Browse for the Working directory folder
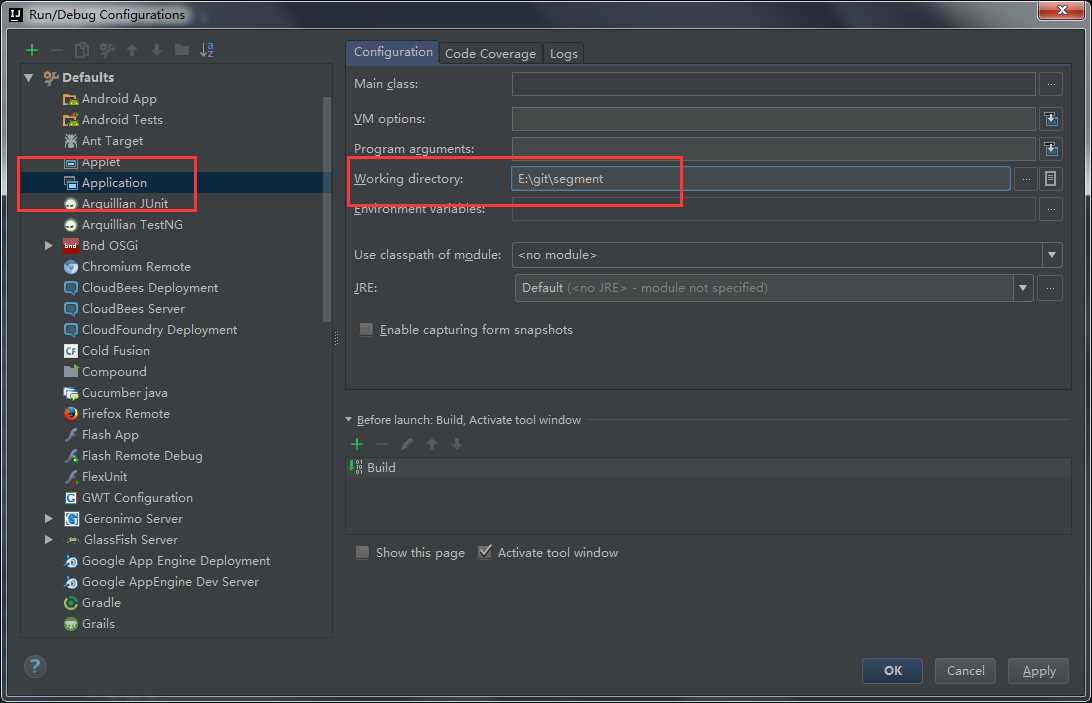Viewport: 1092px width, 703px height. [x=1026, y=179]
